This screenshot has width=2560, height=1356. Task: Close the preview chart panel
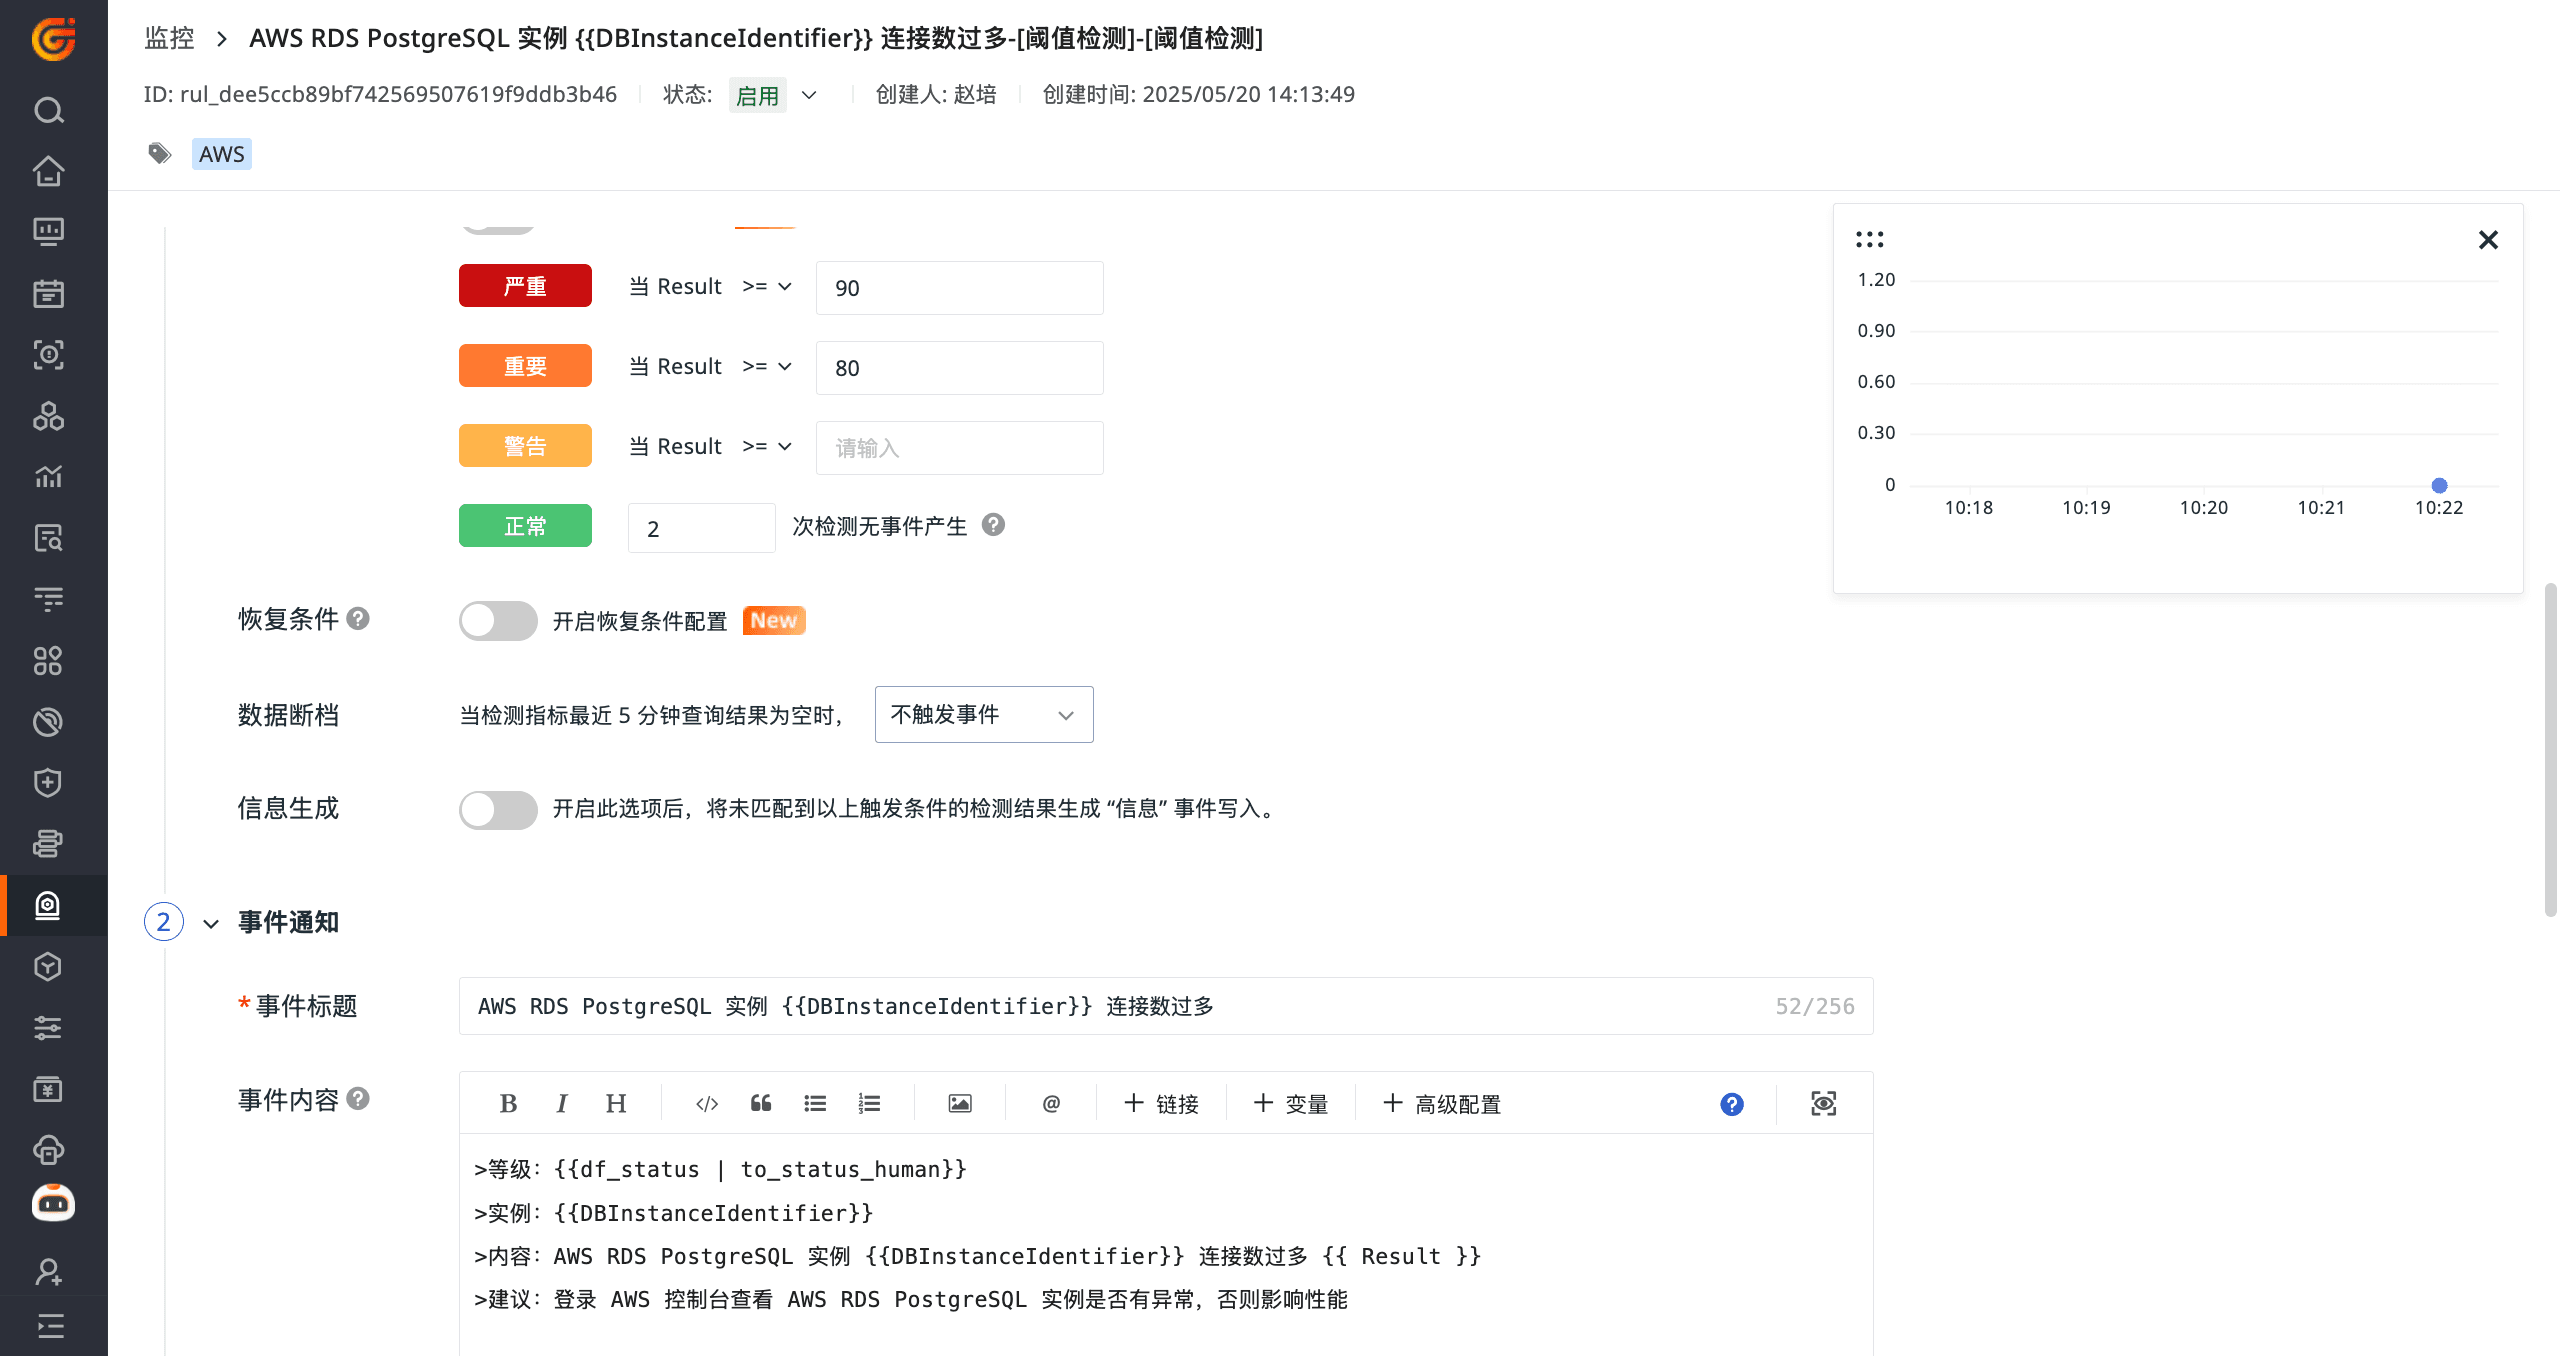click(2488, 240)
